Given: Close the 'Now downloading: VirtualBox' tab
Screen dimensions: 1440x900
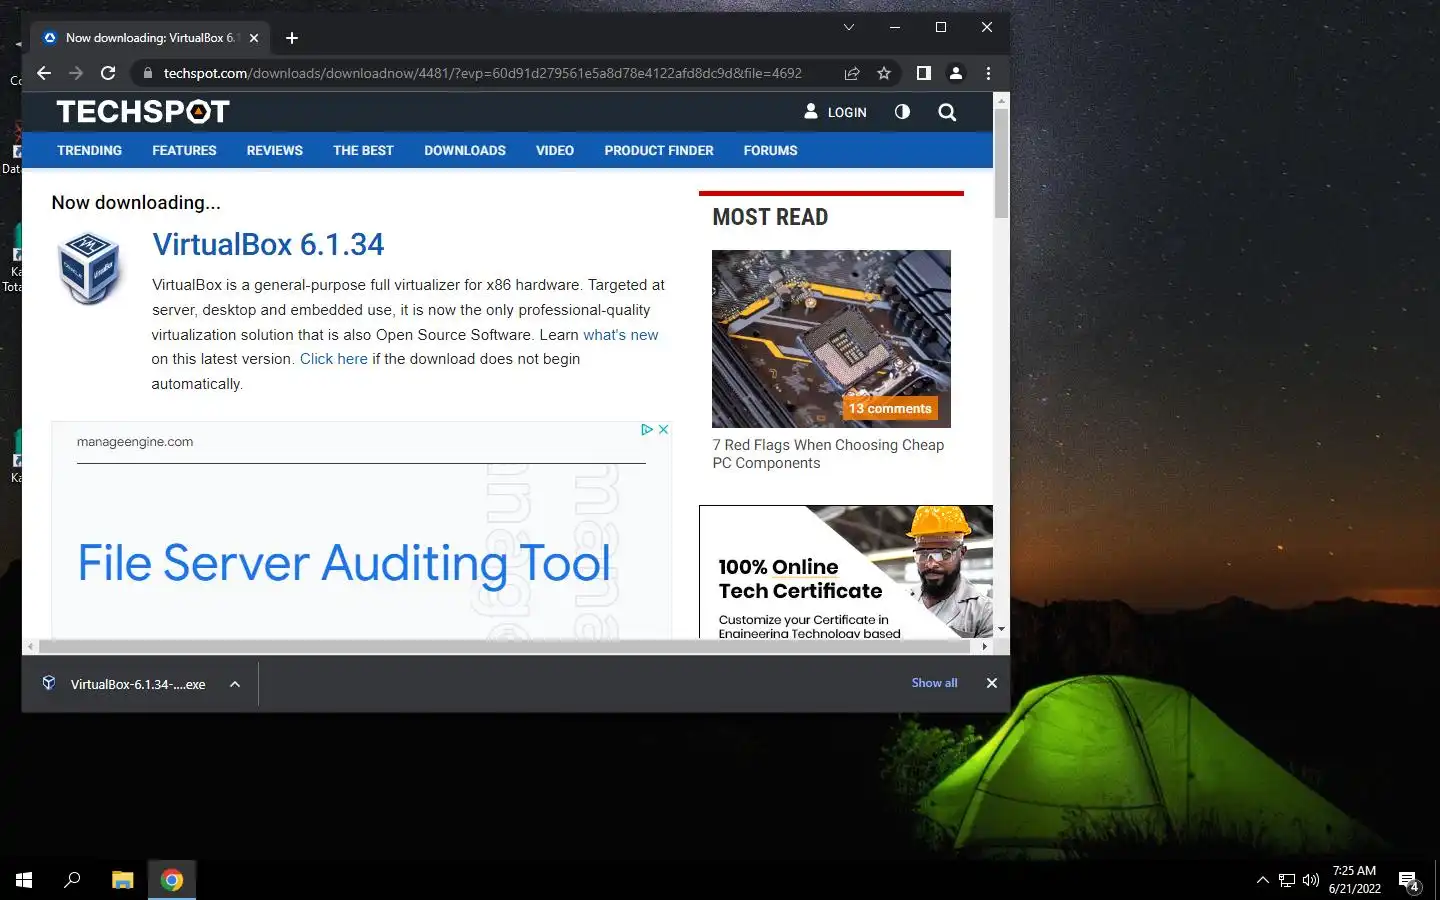Looking at the screenshot, I should [254, 38].
